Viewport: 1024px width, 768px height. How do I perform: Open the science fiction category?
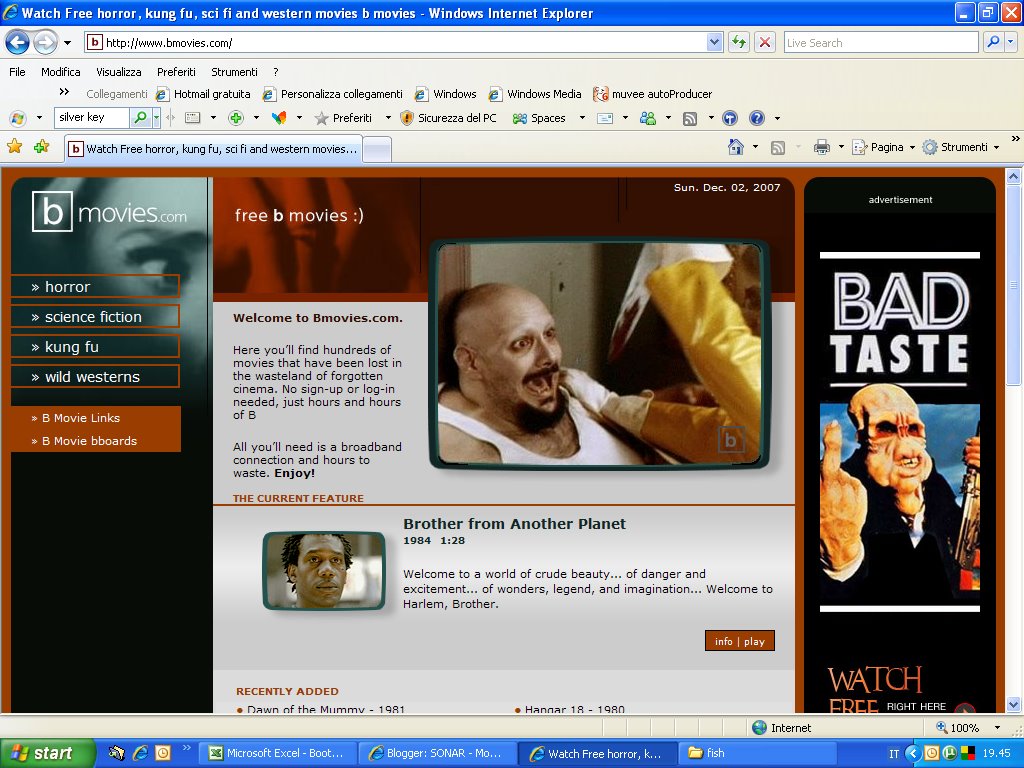click(95, 317)
